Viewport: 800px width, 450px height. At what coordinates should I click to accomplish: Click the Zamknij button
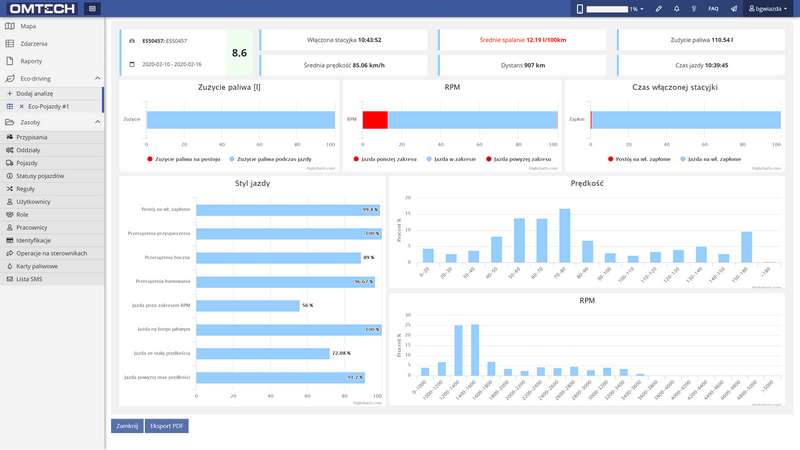click(126, 425)
